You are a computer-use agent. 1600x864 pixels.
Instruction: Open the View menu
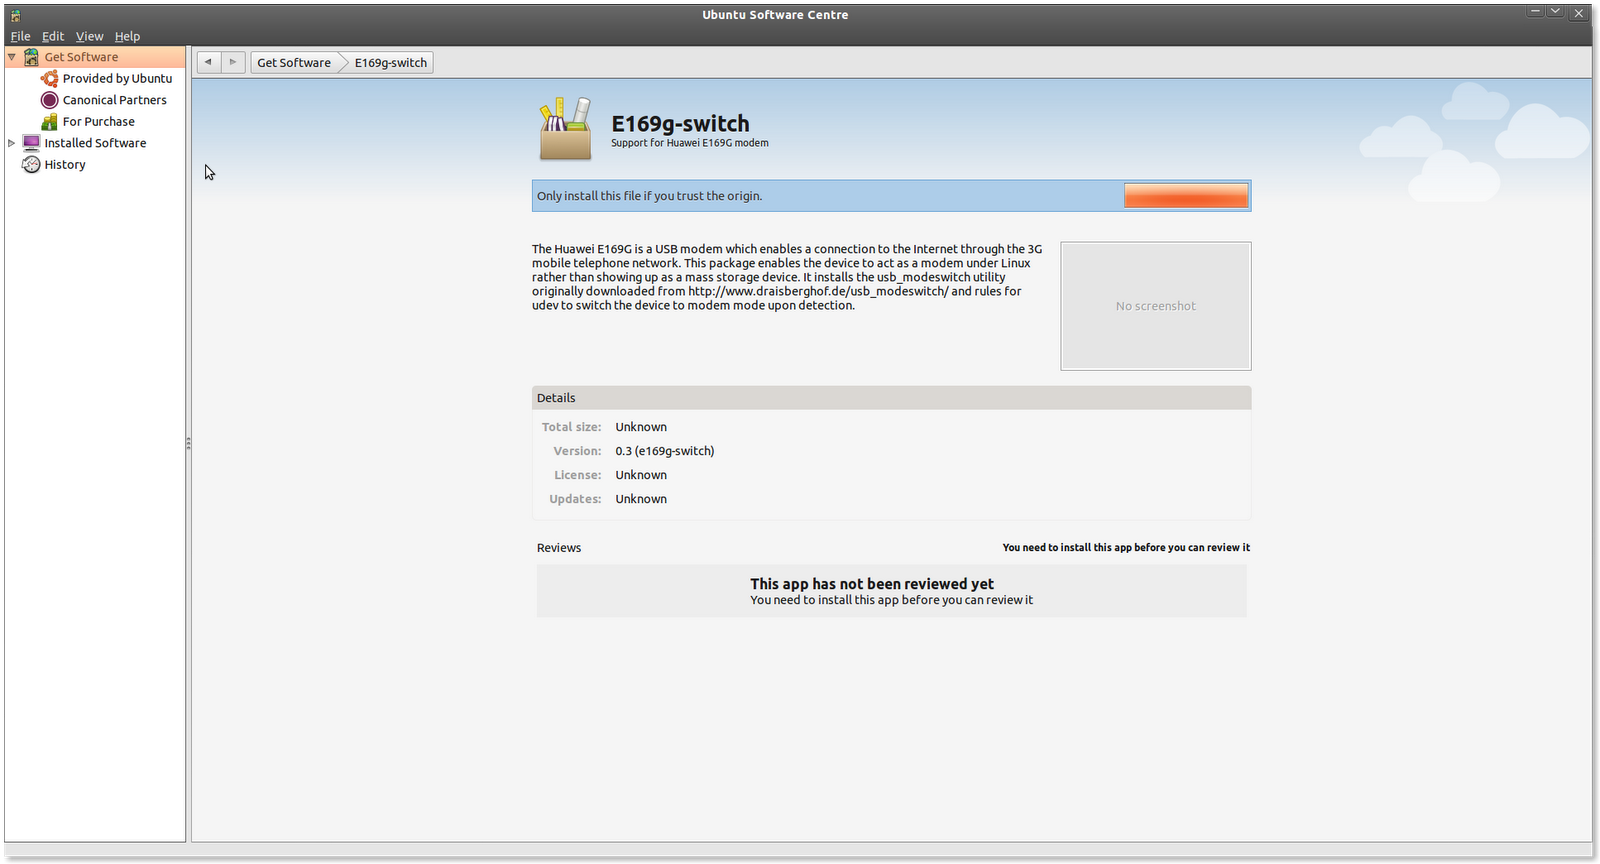89,36
